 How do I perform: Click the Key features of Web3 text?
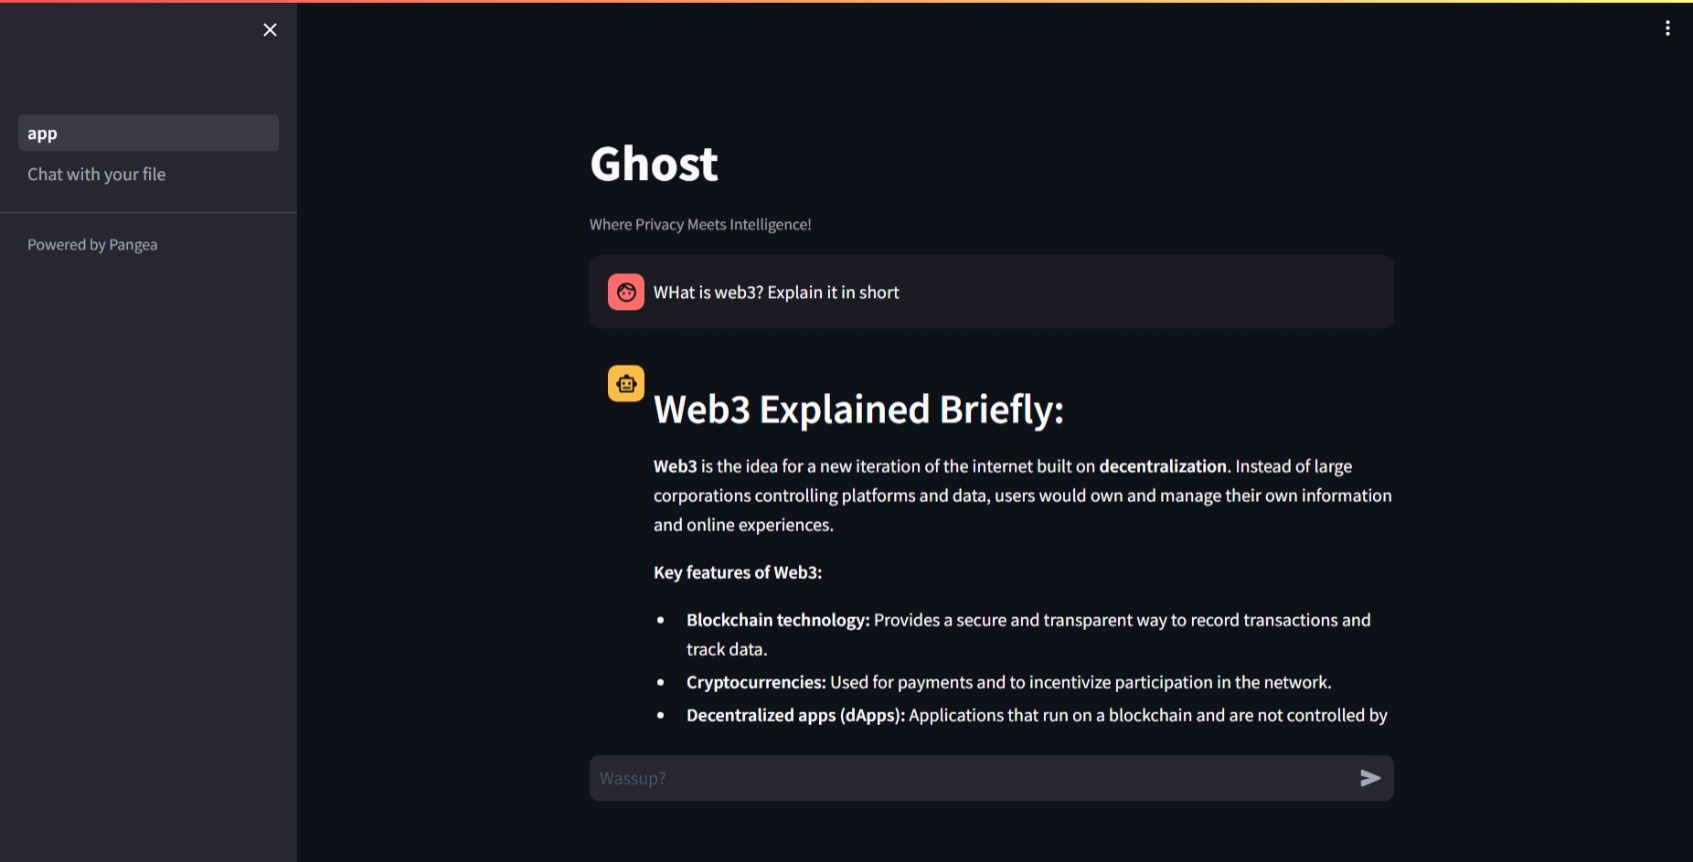(738, 573)
